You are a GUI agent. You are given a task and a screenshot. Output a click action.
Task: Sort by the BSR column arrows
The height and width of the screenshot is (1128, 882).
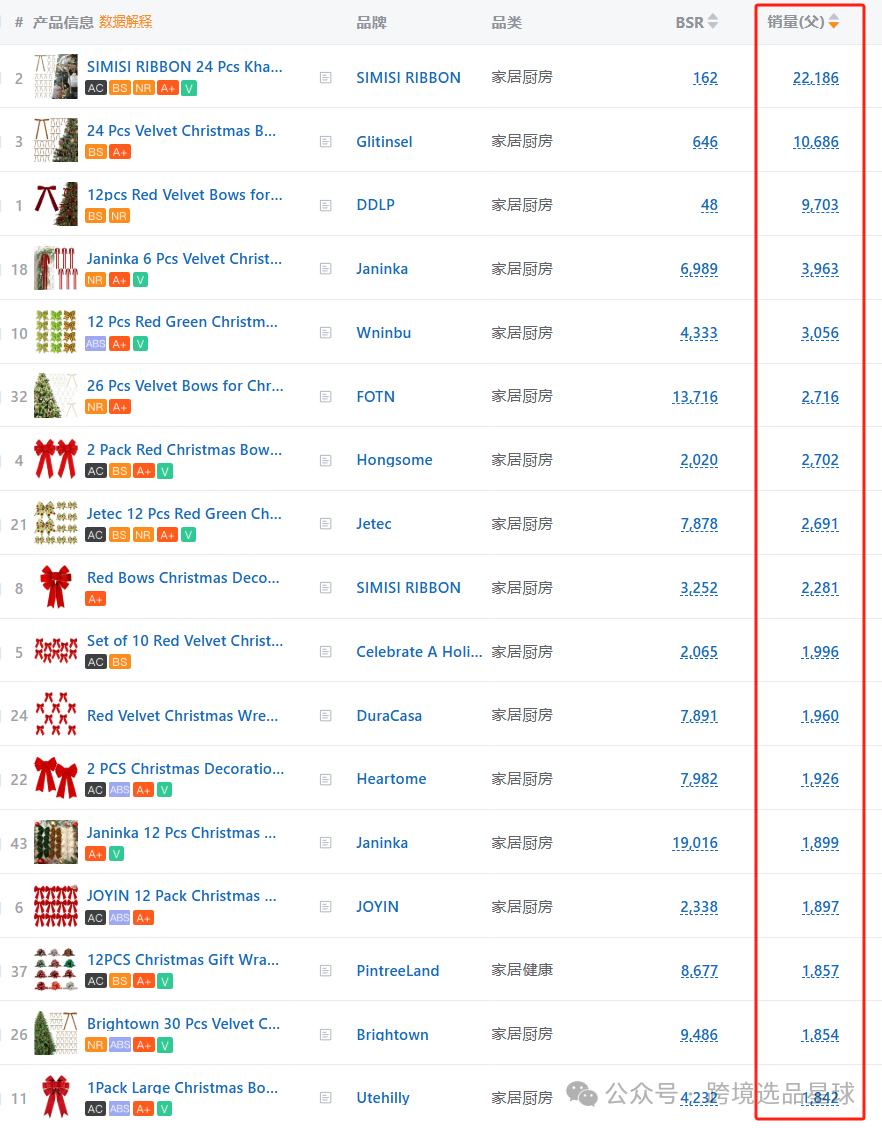coord(713,22)
